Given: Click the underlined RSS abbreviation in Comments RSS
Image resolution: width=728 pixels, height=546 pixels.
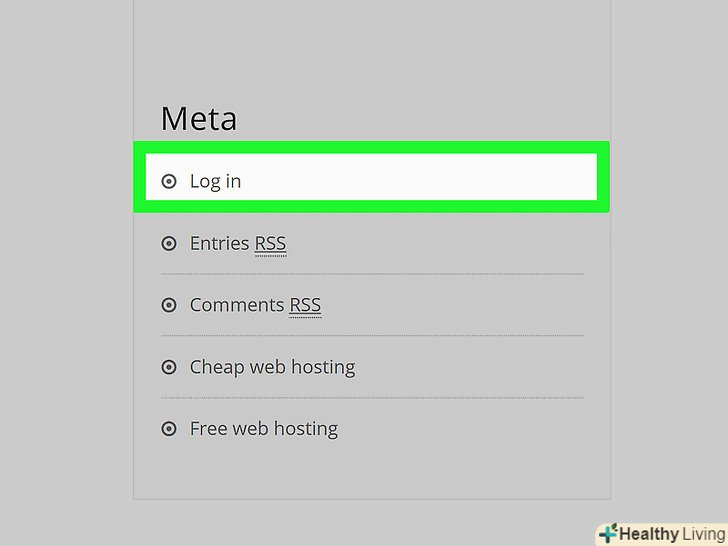Looking at the screenshot, I should [305, 305].
